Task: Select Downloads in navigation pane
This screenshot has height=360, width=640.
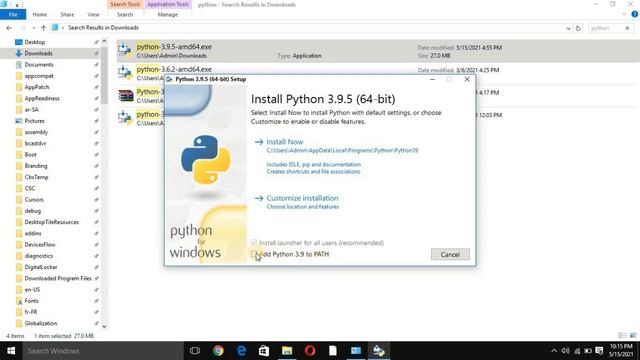Action: [38, 53]
